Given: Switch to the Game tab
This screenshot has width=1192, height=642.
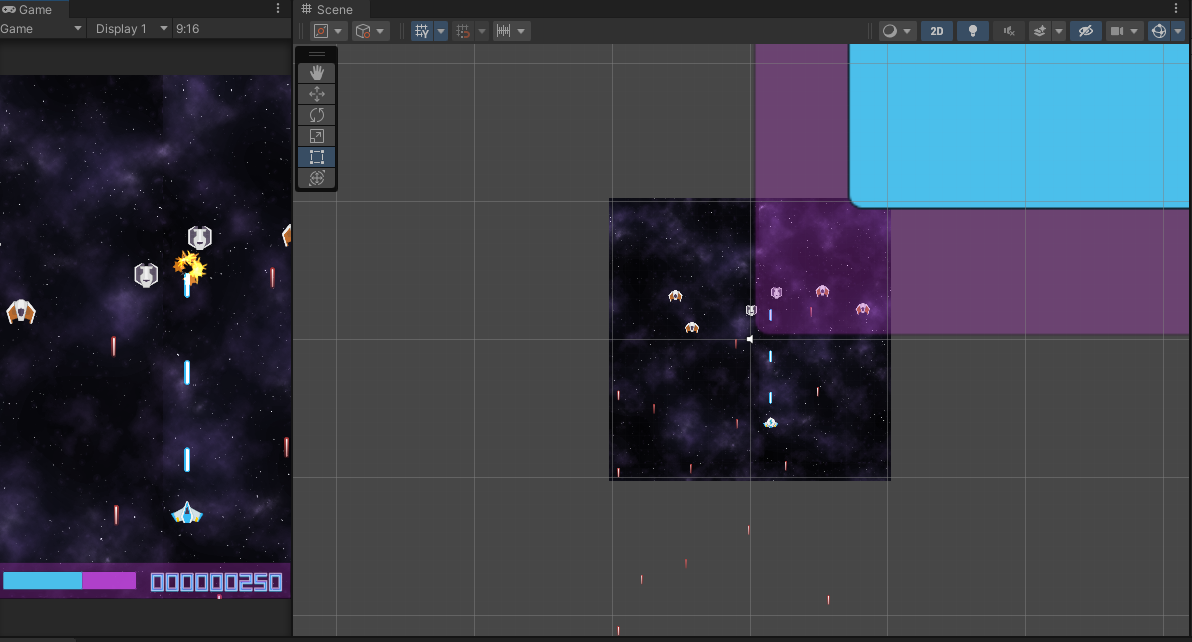Looking at the screenshot, I should pyautogui.click(x=30, y=8).
